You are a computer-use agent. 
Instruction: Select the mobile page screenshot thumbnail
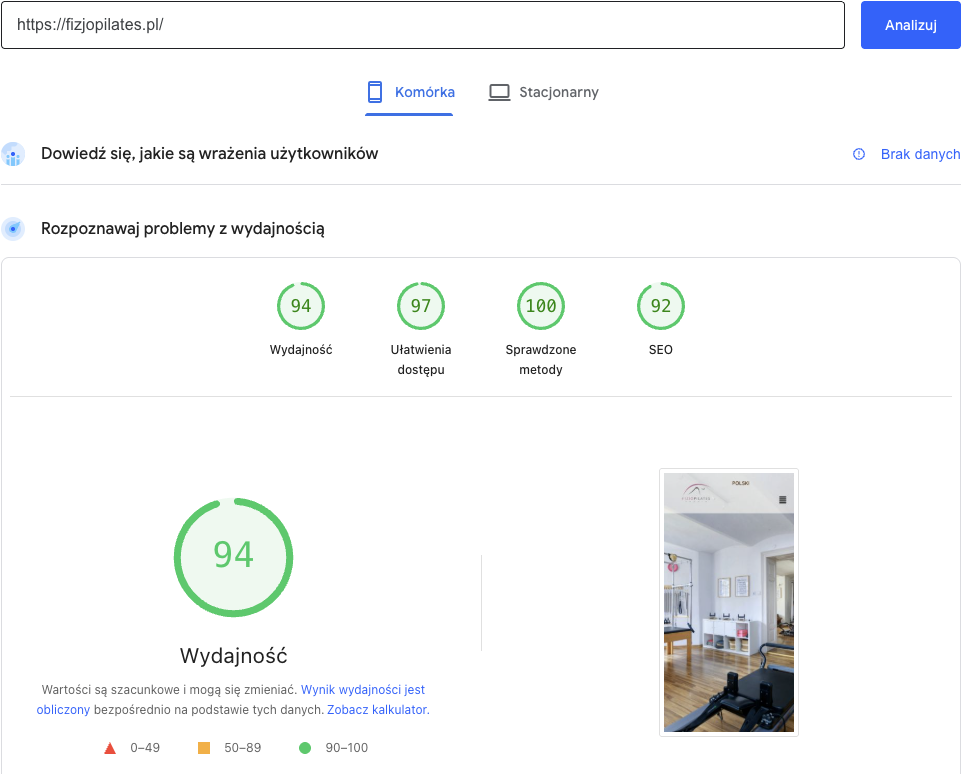click(x=728, y=602)
